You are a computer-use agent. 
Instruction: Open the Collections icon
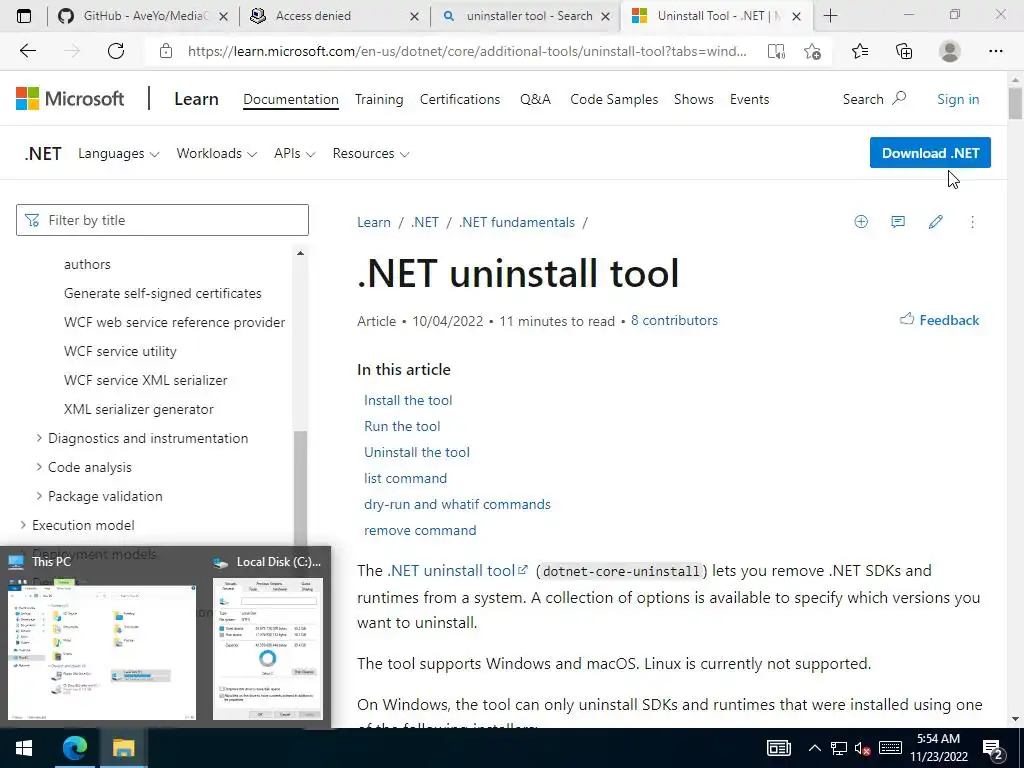[x=904, y=51]
